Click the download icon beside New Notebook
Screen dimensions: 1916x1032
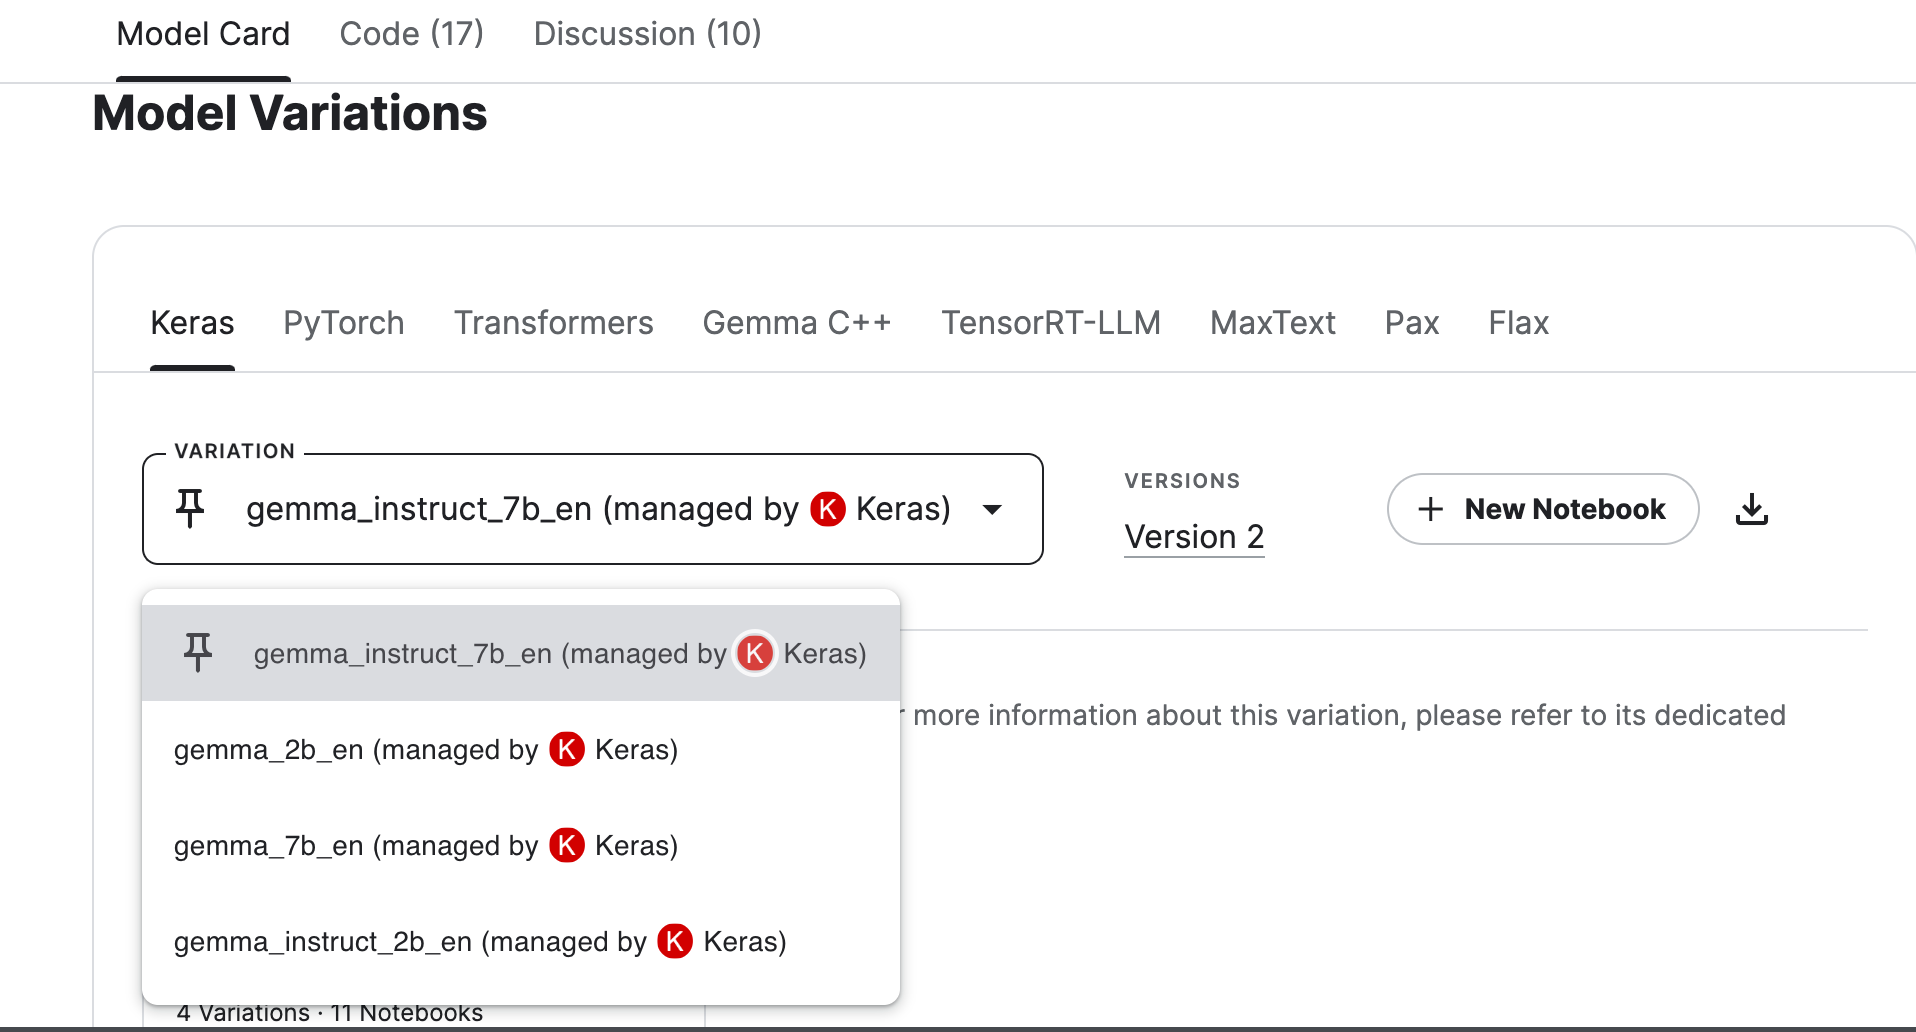(1751, 509)
